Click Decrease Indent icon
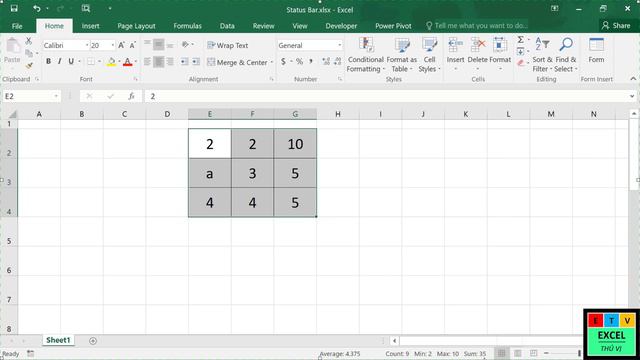Image resolution: width=640 pixels, height=360 pixels. [x=184, y=62]
